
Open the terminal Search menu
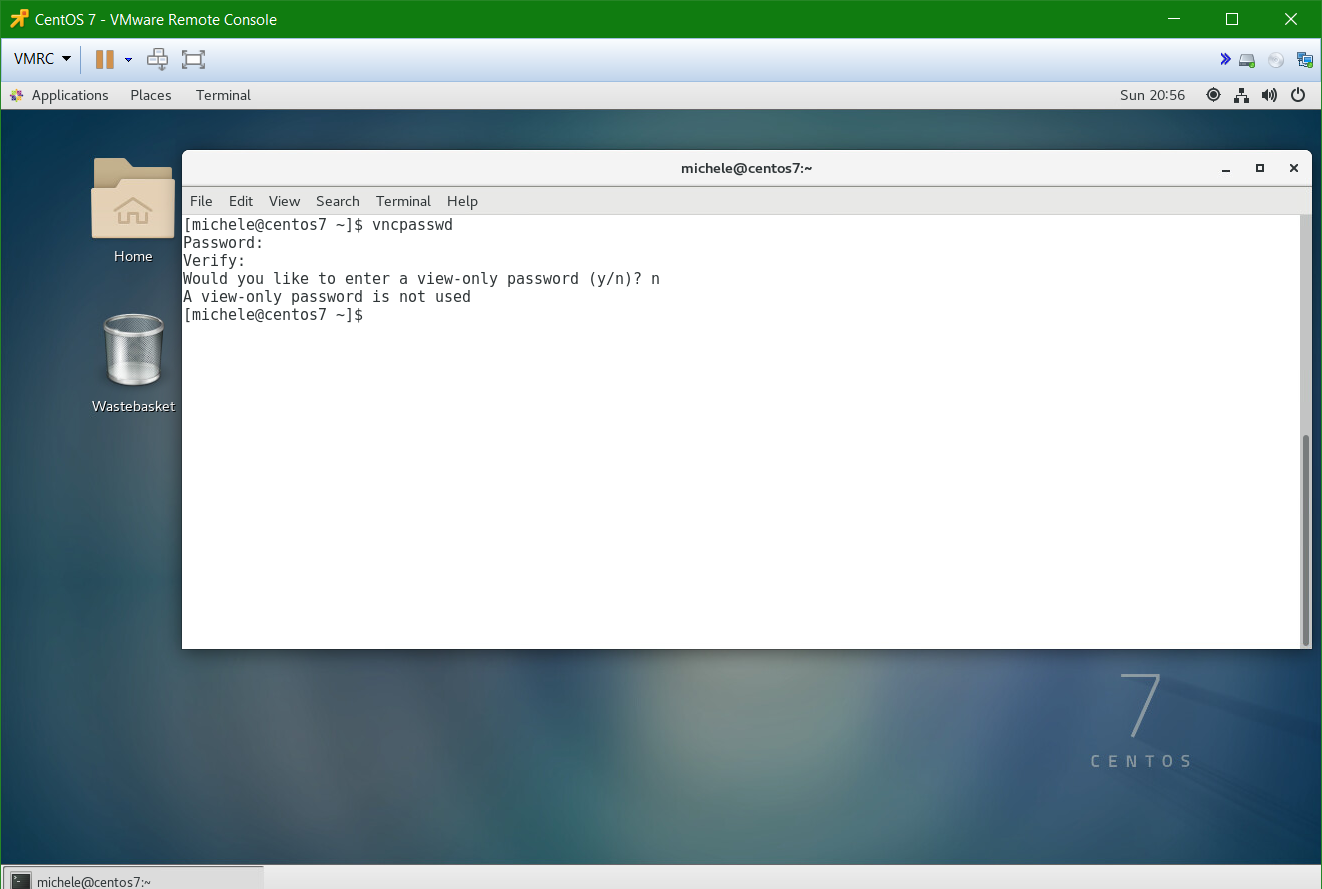(338, 201)
